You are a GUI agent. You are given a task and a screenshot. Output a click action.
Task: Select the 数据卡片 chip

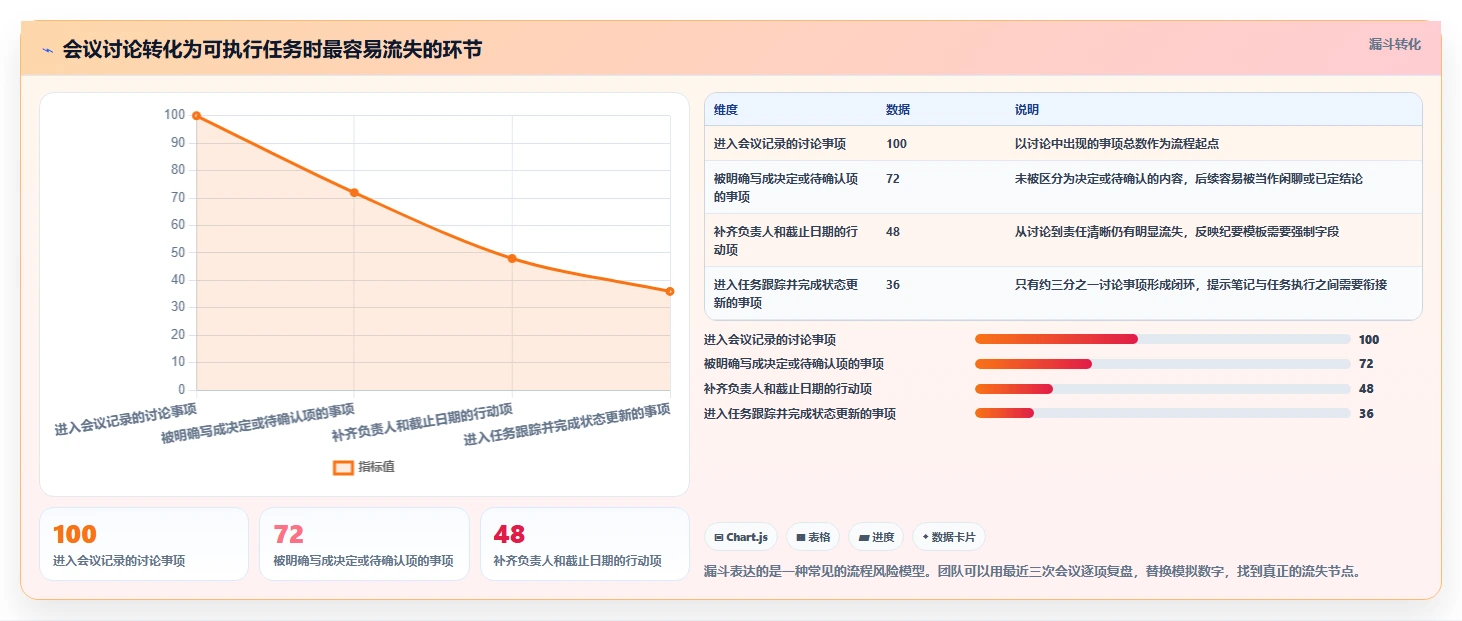coord(949,537)
